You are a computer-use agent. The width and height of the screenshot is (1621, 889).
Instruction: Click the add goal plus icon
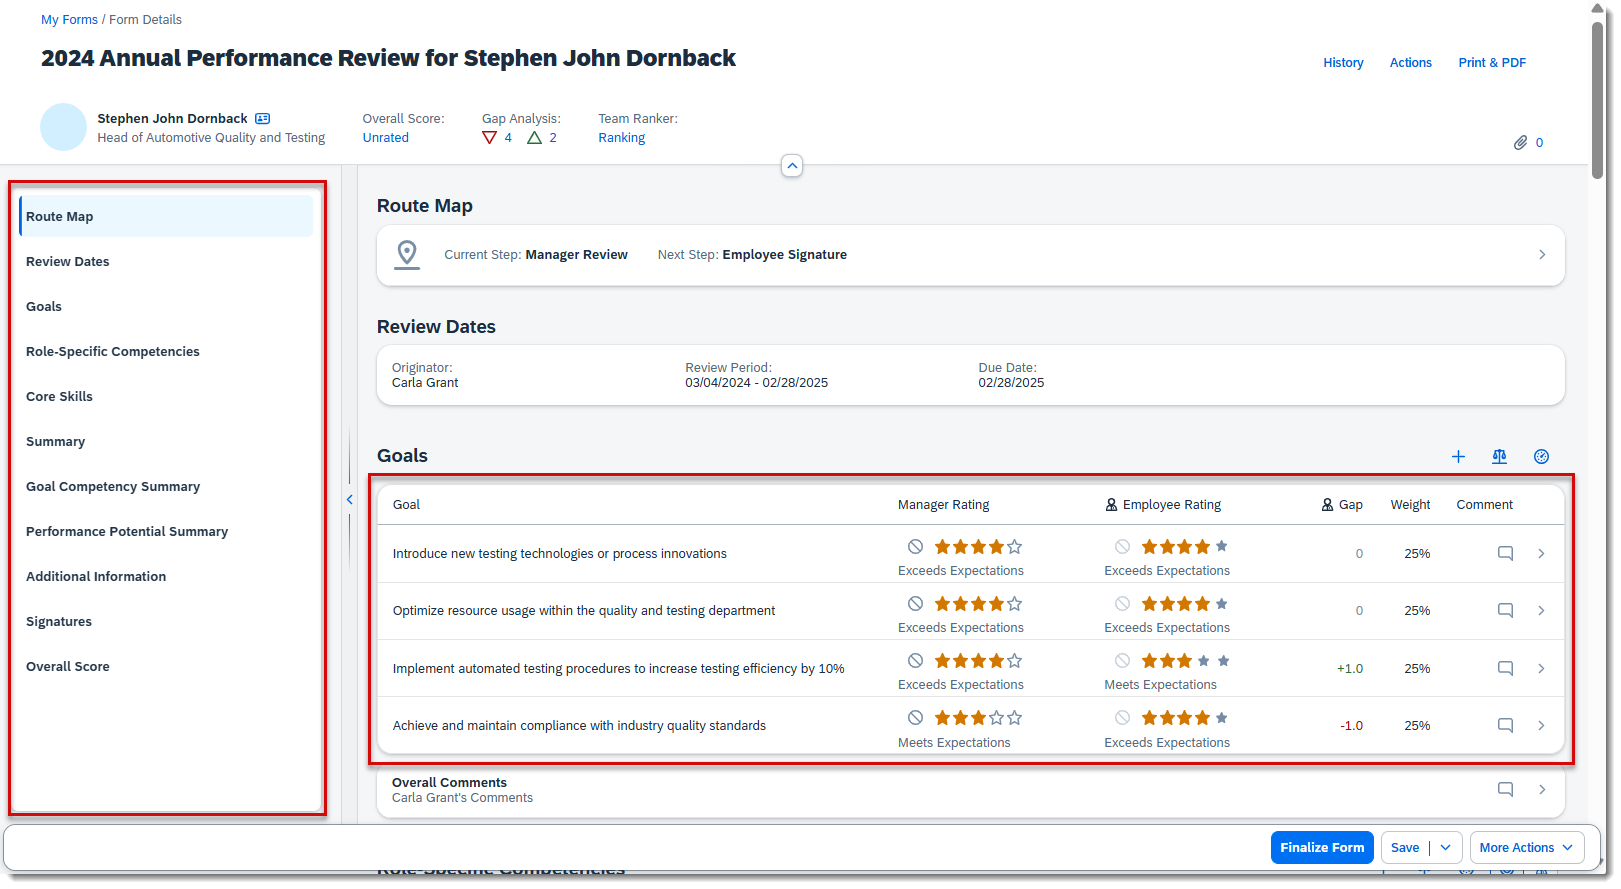pos(1458,457)
